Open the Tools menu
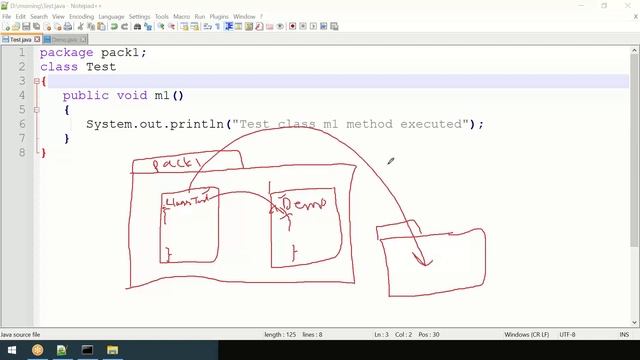This screenshot has height=360, width=640. pos(162,17)
